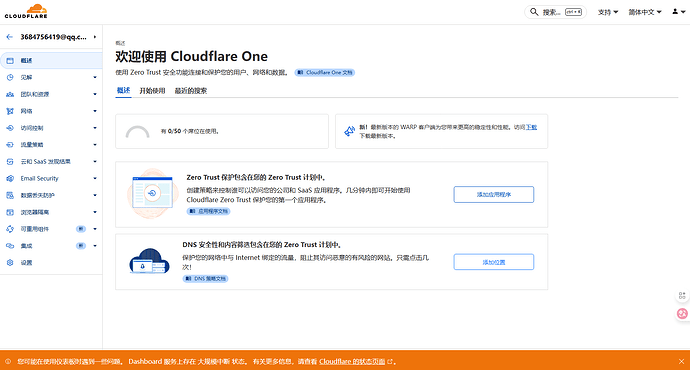Click the pink circular floating icon

coord(682,314)
